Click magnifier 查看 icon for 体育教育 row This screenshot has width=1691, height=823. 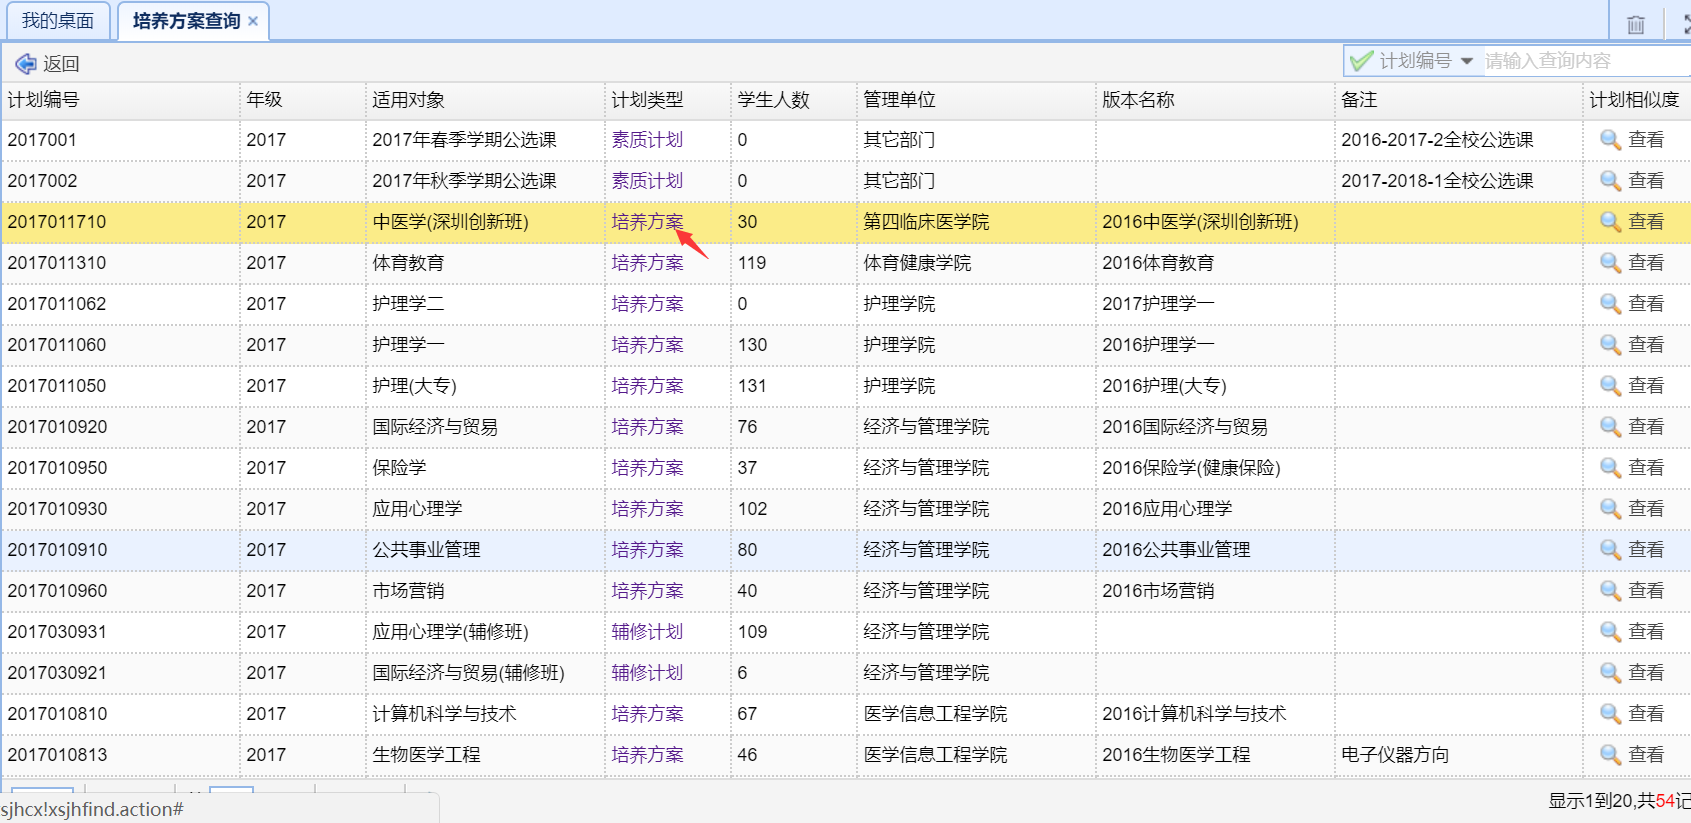[x=1610, y=263]
